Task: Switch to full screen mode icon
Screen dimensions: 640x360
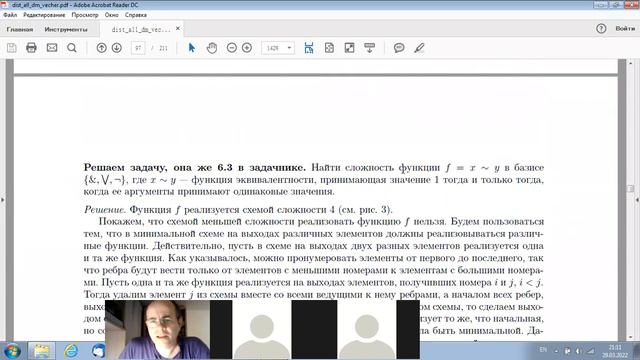Action: click(x=349, y=48)
